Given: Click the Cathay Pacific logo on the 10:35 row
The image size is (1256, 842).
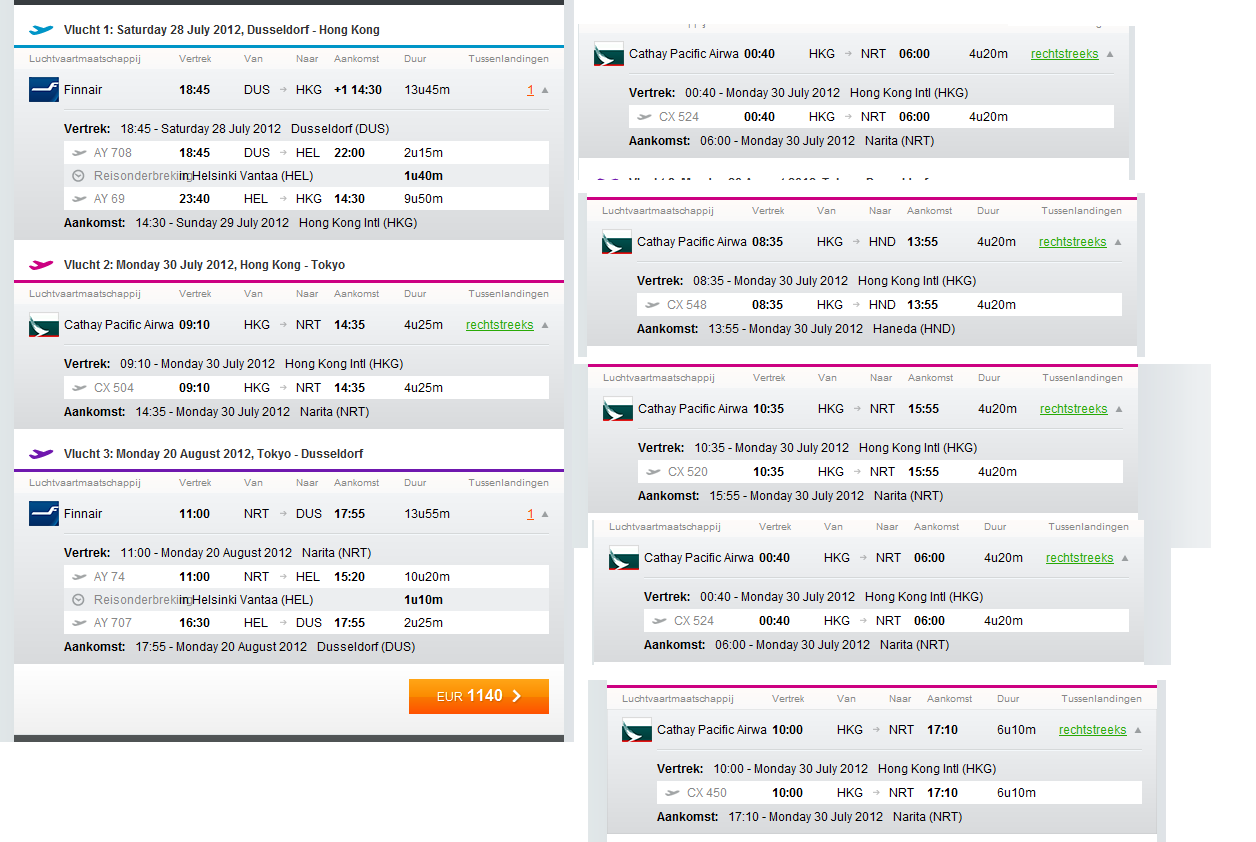Looking at the screenshot, I should [x=618, y=409].
